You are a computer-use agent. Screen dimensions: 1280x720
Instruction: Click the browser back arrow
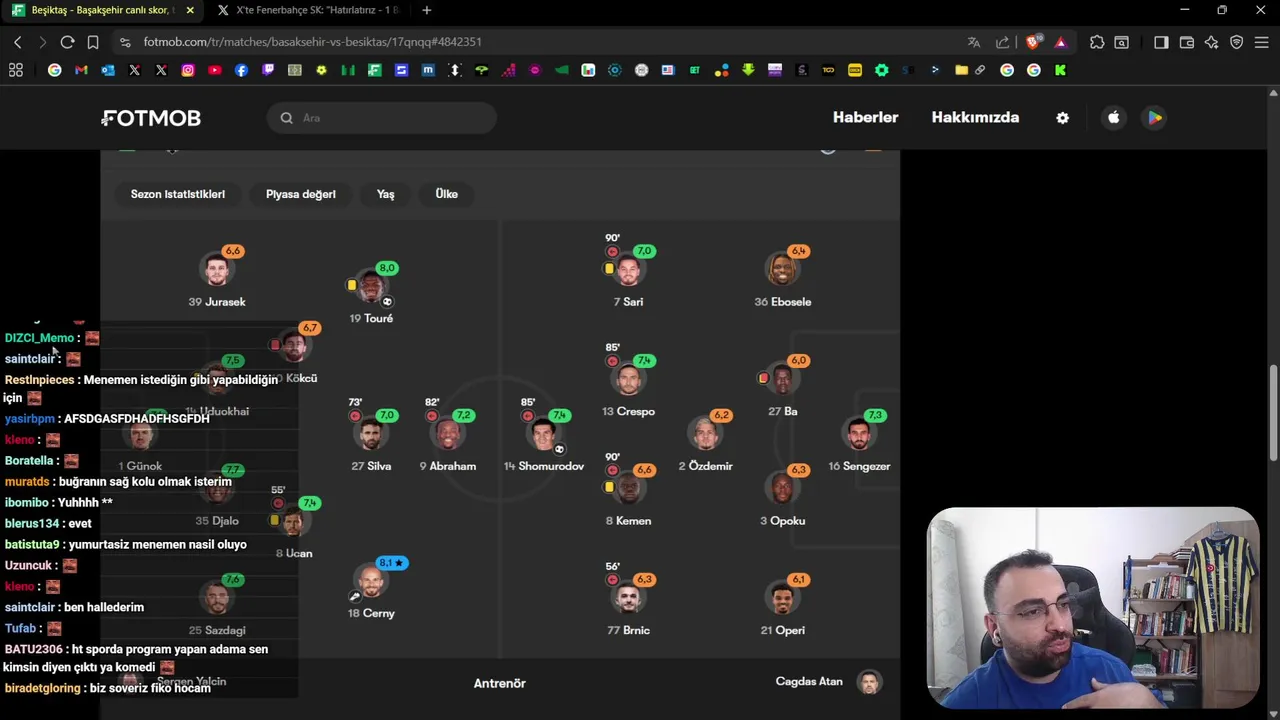point(18,42)
